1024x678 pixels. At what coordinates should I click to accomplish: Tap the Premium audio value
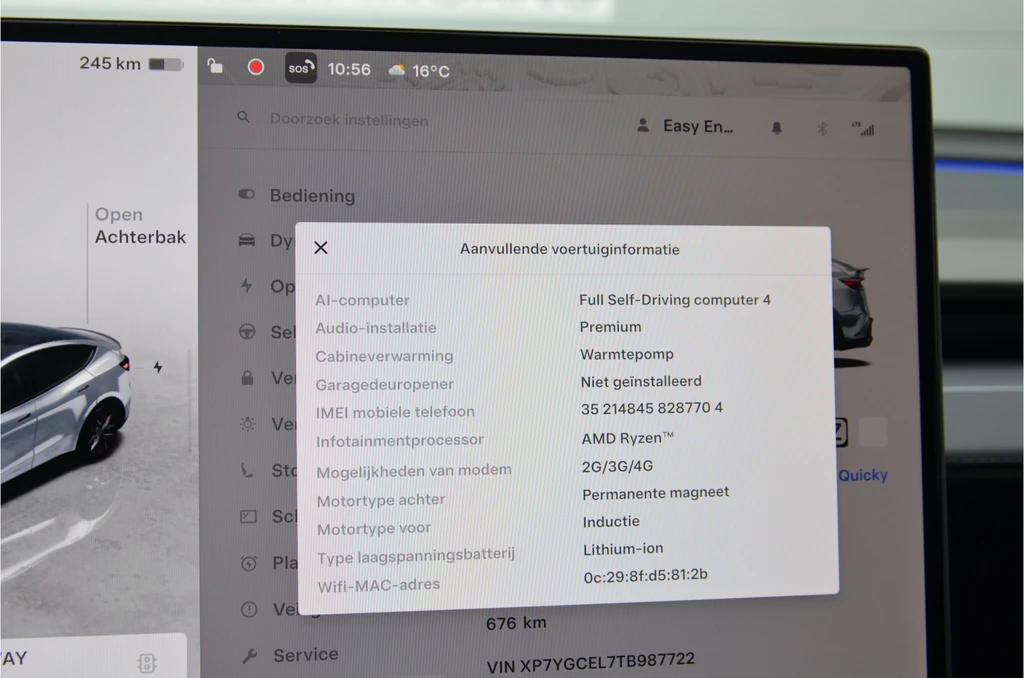(x=610, y=327)
